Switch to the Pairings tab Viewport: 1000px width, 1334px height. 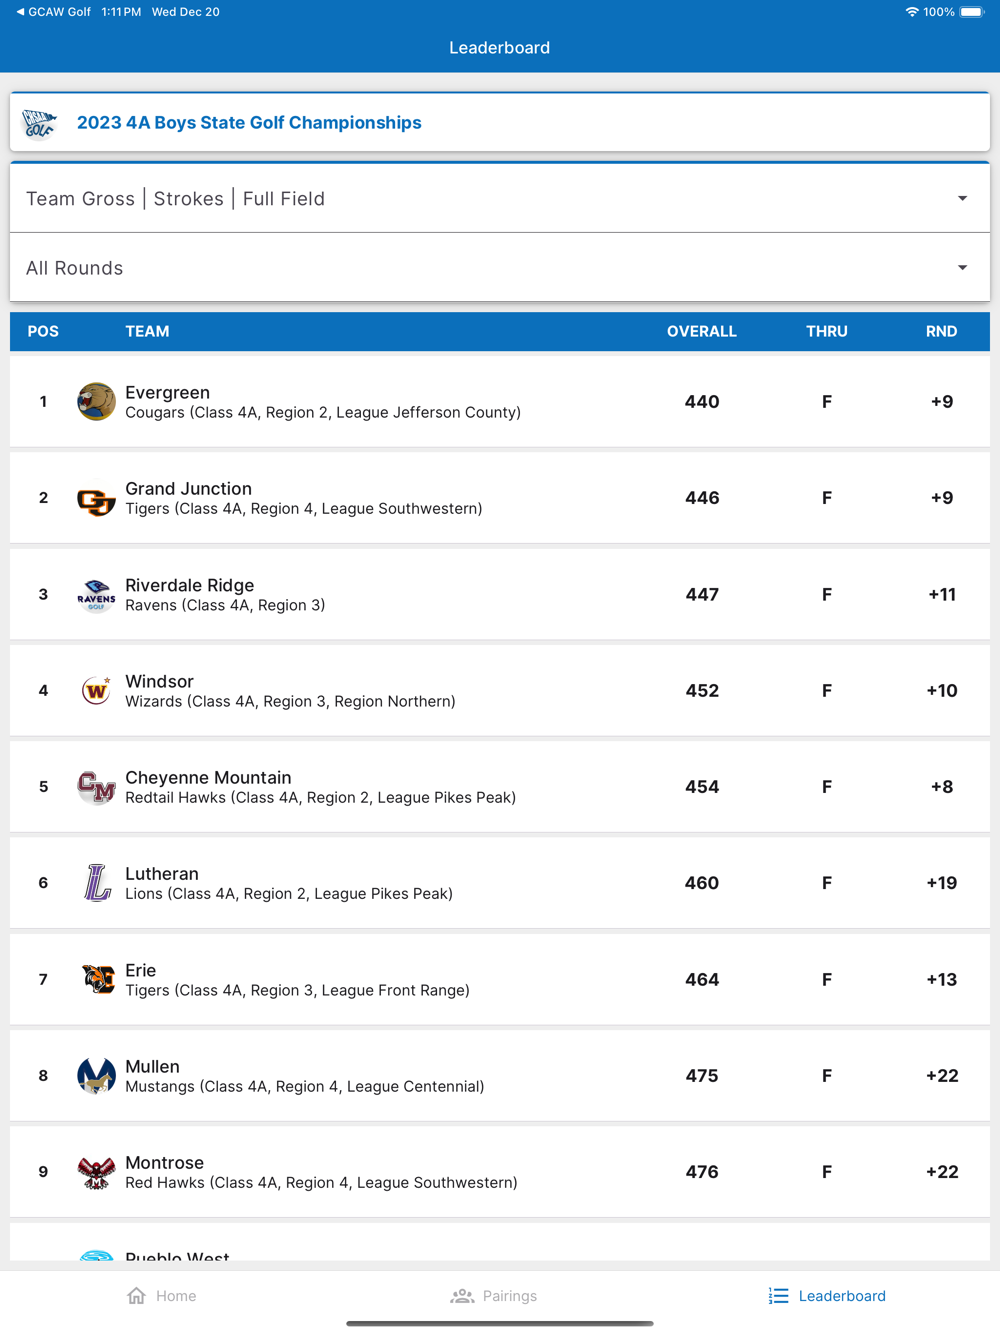tap(494, 1296)
